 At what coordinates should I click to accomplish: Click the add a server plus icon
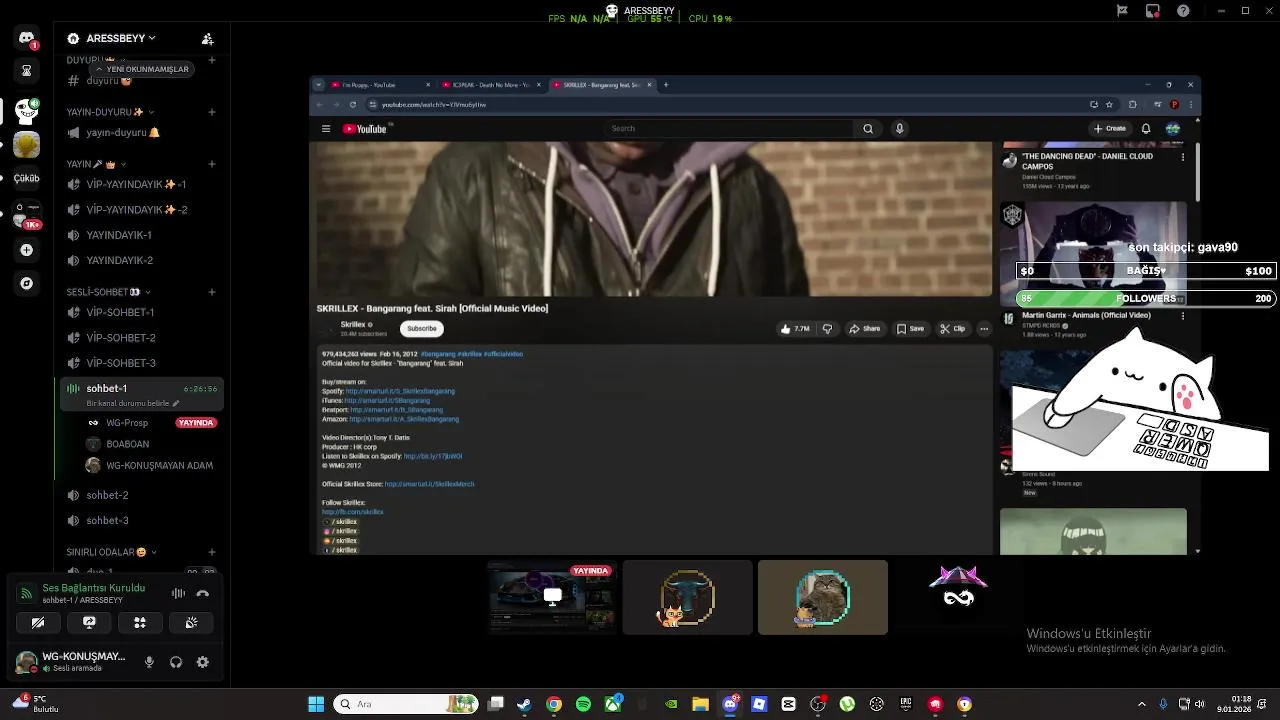pos(26,250)
